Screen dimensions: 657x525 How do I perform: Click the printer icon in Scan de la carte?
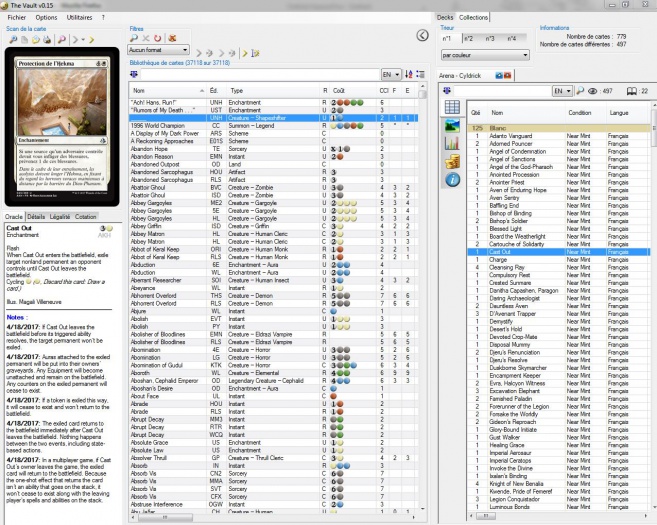tap(47, 40)
